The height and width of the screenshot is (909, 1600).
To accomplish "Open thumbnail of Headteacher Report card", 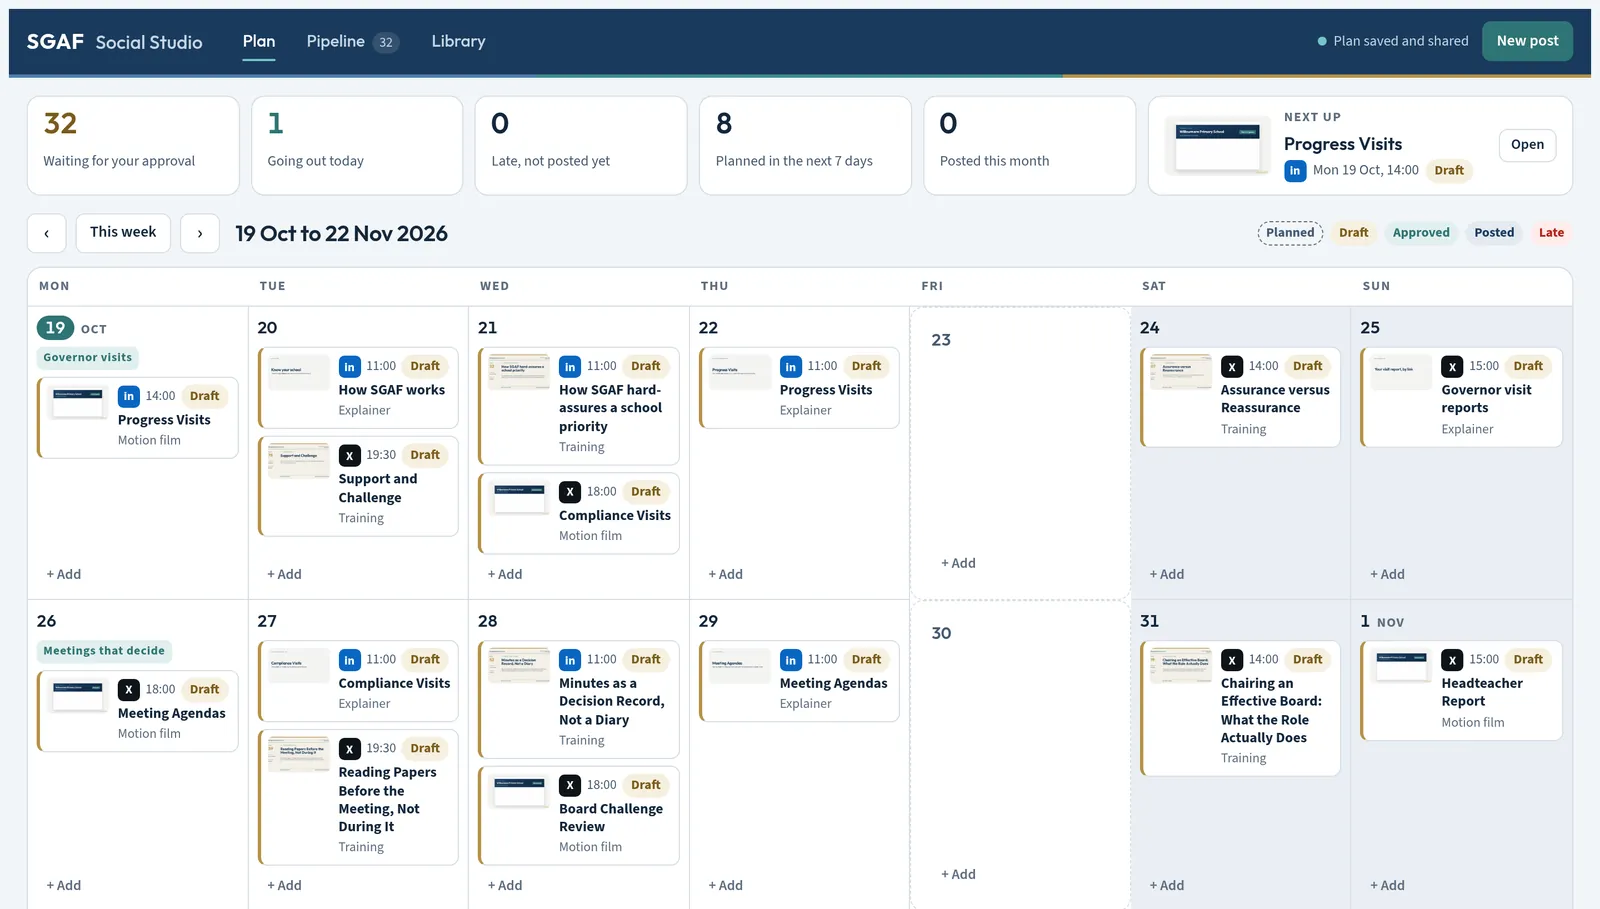I will [1402, 666].
